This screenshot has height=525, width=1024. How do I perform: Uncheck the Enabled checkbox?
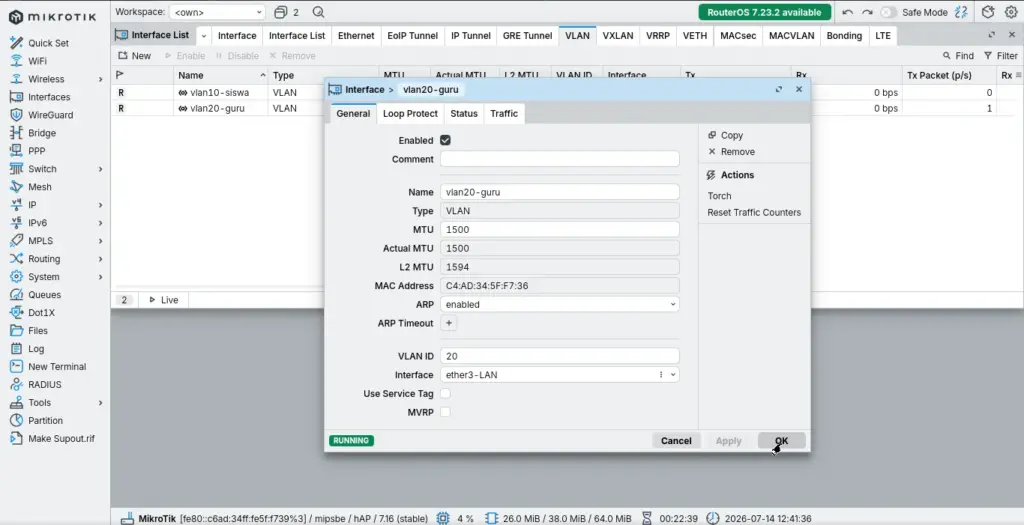pyautogui.click(x=445, y=140)
